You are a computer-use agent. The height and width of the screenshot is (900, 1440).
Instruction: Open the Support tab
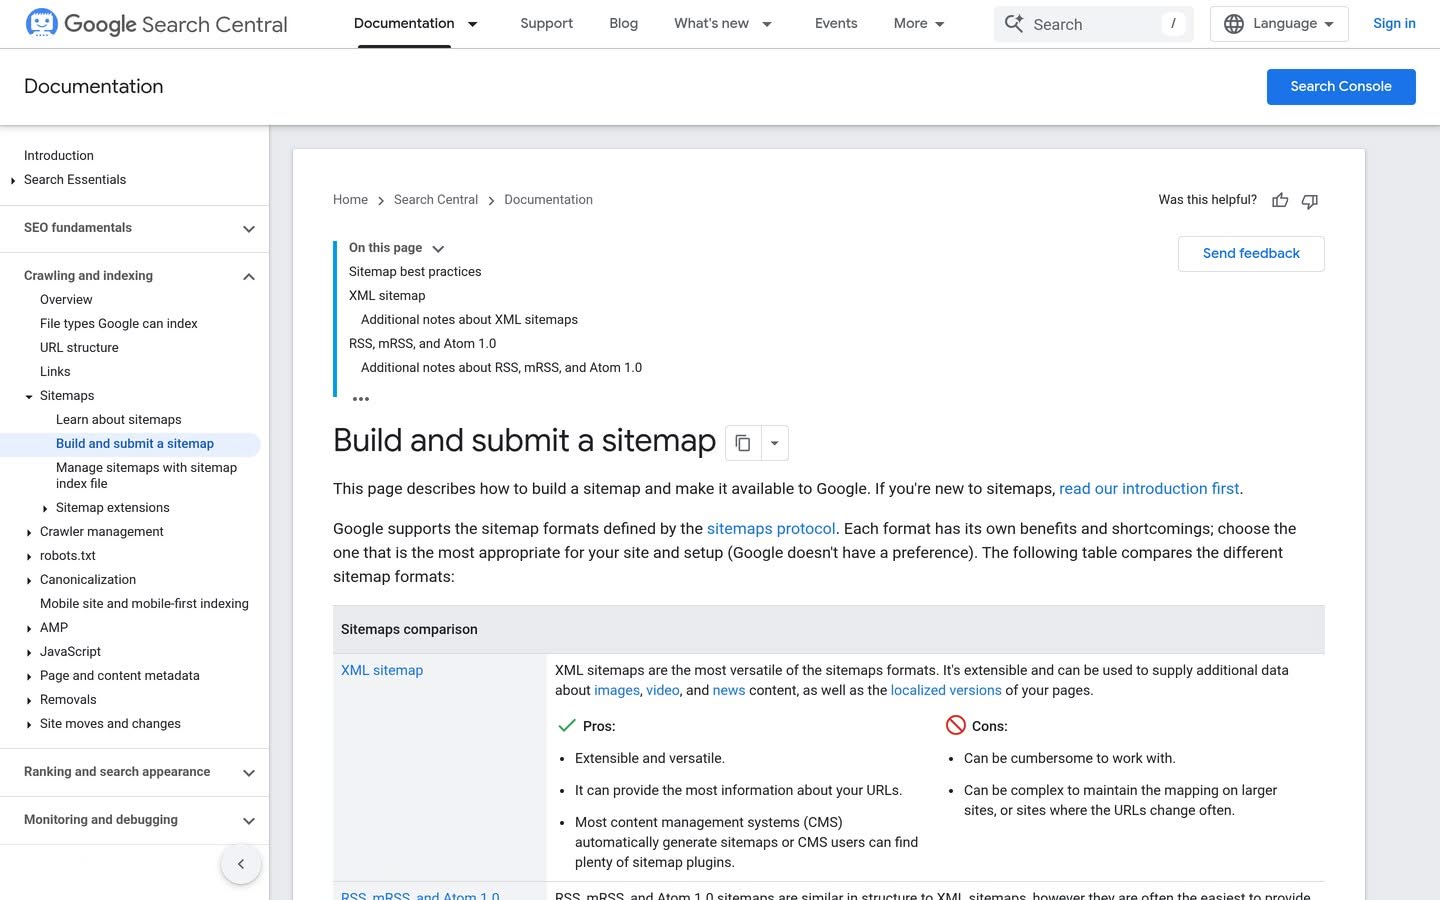[x=546, y=23]
